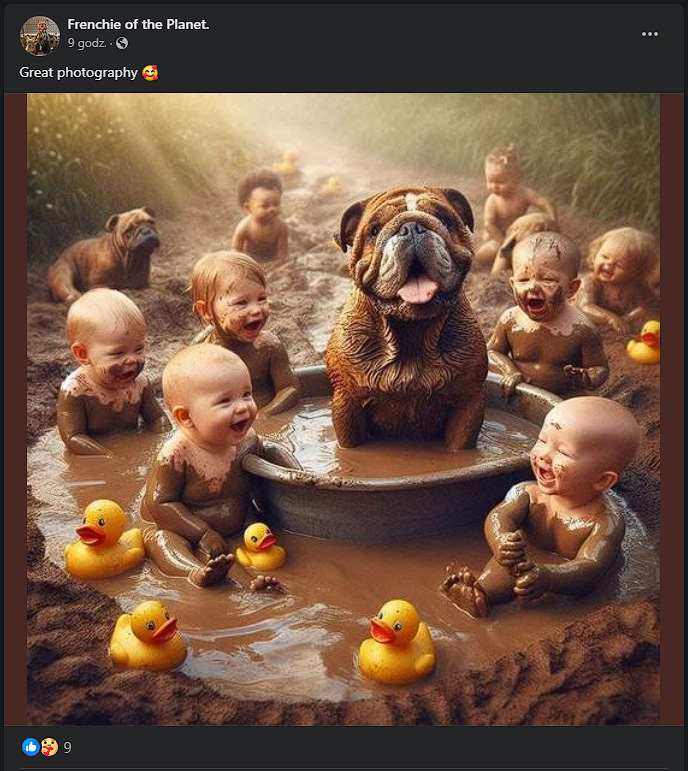Select the Great photography caption text
This screenshot has width=688, height=771.
[x=78, y=72]
